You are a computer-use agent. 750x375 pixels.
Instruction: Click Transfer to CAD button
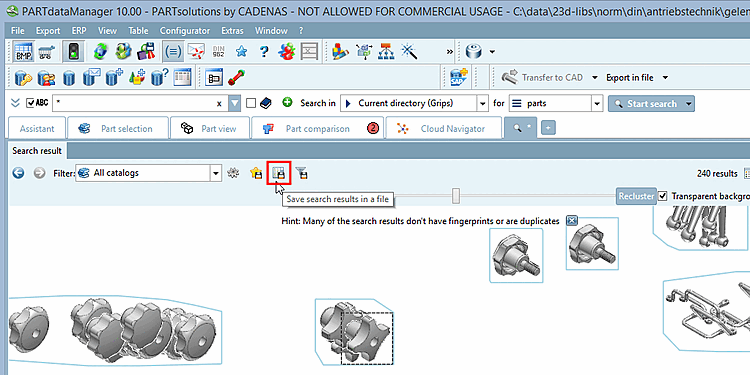coord(543,77)
